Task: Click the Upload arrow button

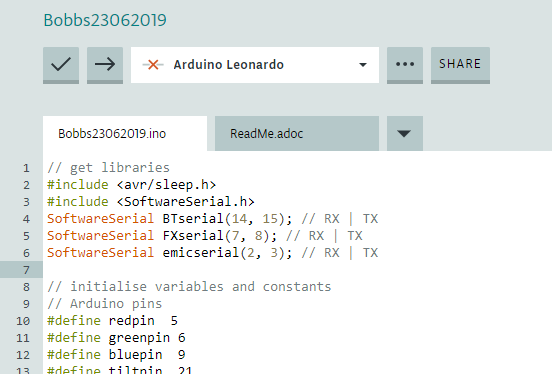Action: [105, 65]
